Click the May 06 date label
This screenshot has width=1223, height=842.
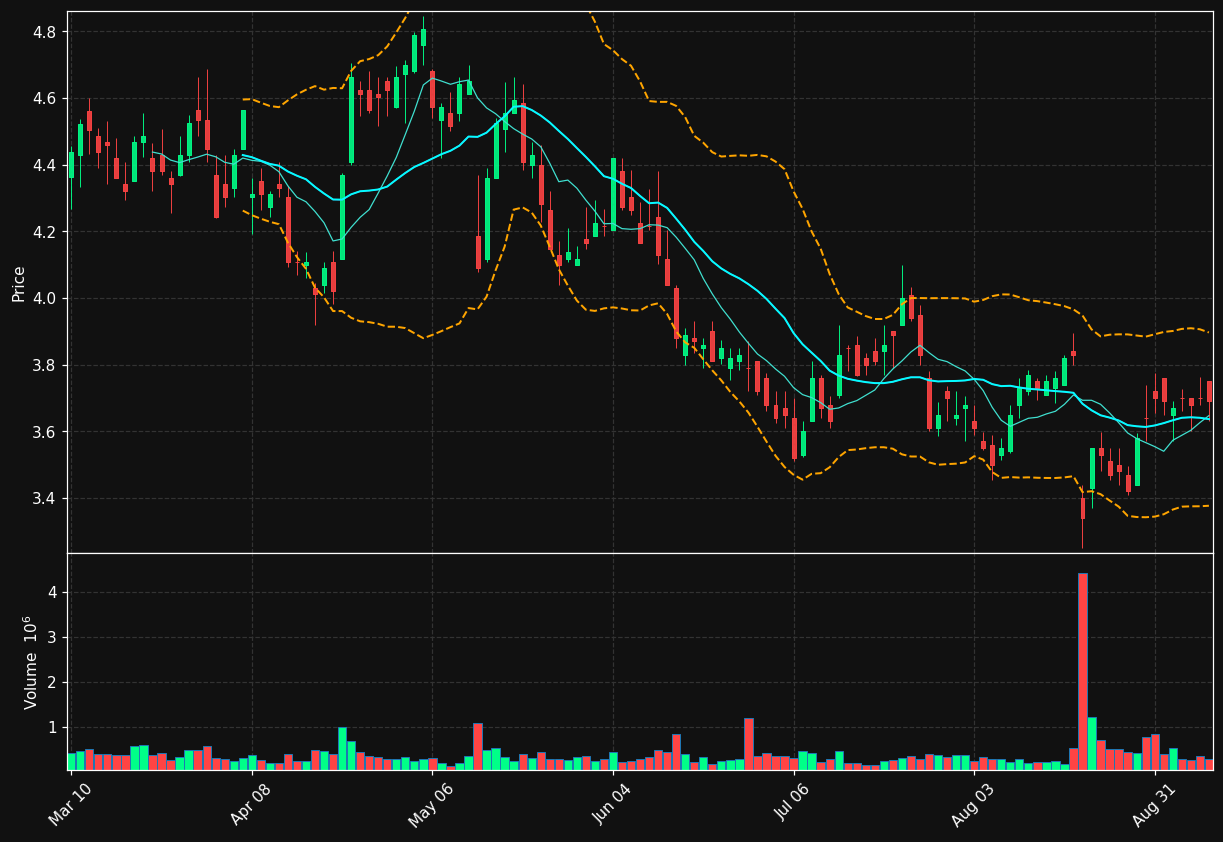click(431, 803)
